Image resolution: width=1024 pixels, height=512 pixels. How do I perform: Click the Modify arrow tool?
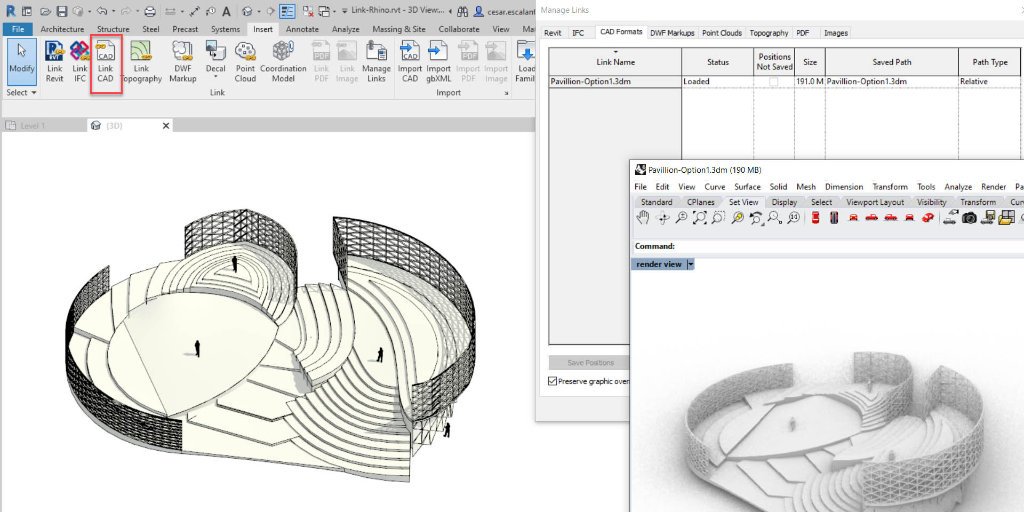[22, 60]
